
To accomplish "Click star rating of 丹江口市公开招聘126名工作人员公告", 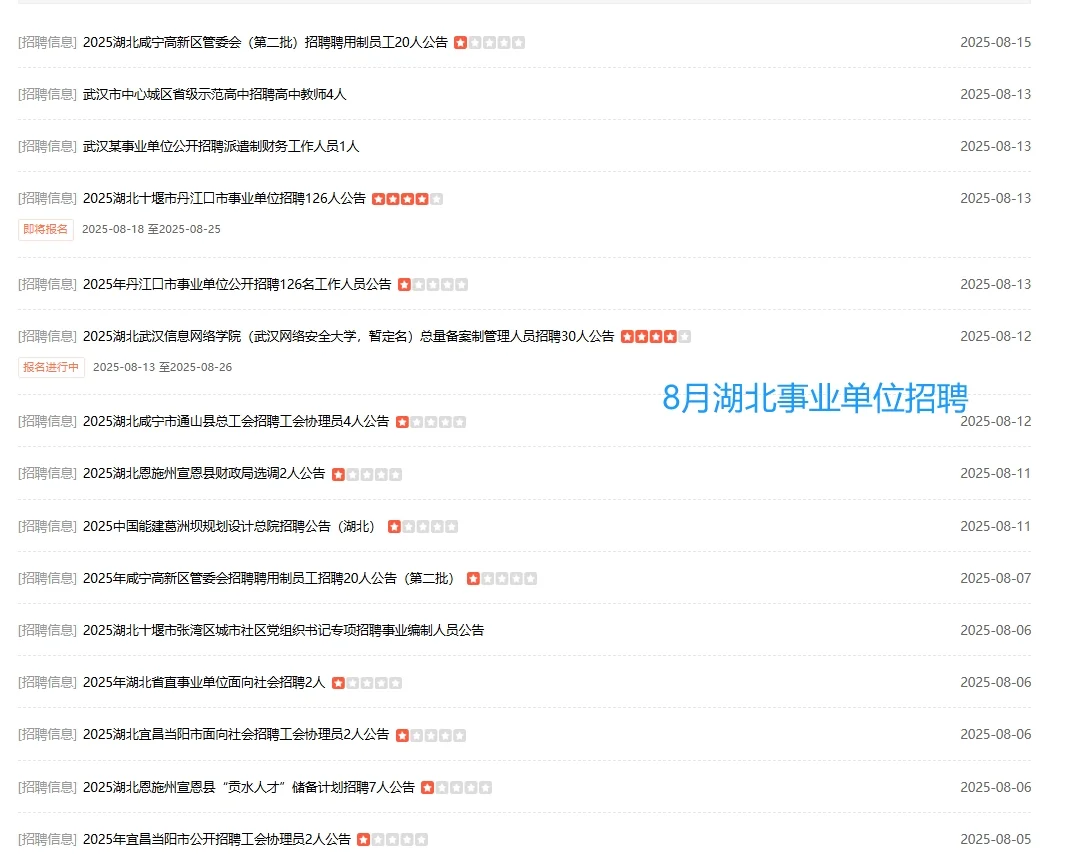I will (432, 285).
